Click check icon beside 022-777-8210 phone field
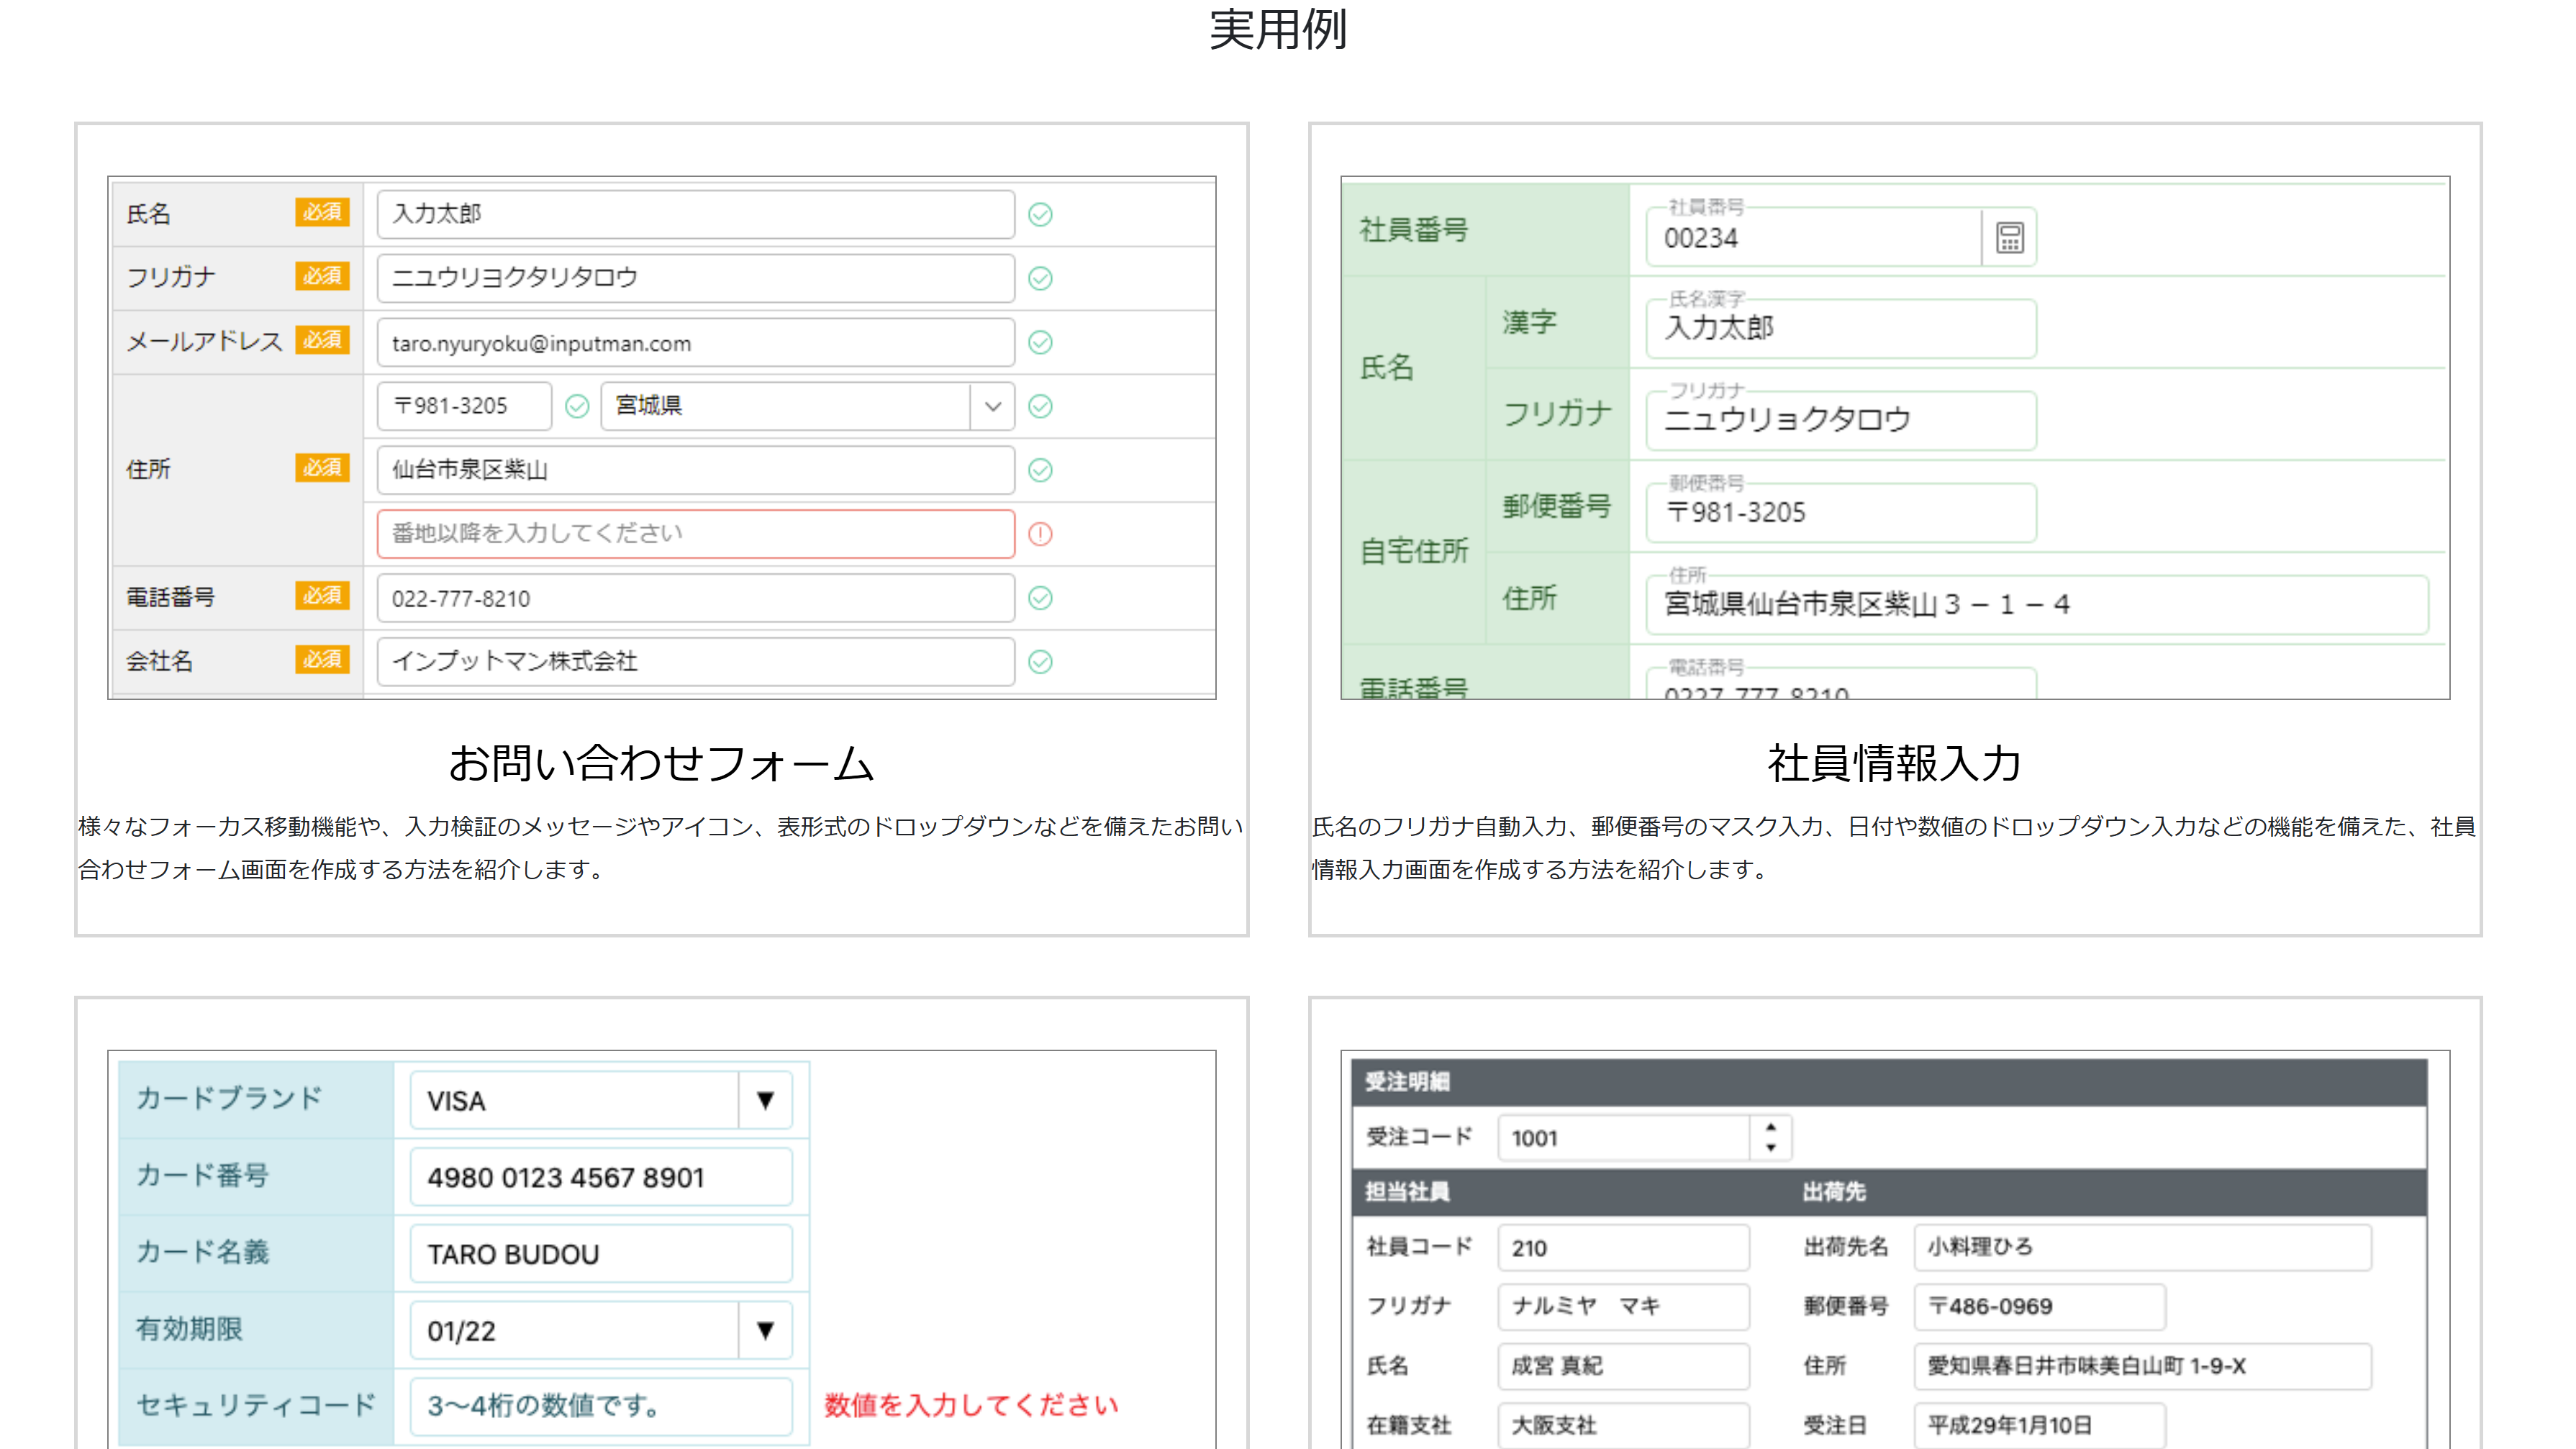The height and width of the screenshot is (1449, 2576). coord(1040,598)
